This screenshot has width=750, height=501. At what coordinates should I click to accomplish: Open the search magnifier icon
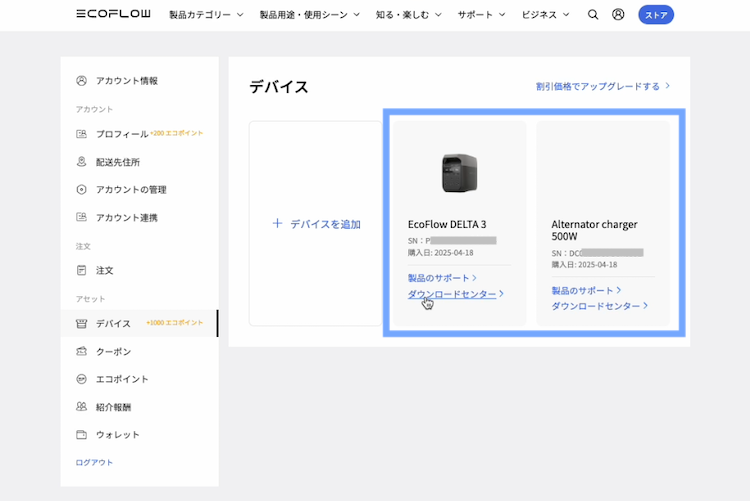pyautogui.click(x=593, y=15)
